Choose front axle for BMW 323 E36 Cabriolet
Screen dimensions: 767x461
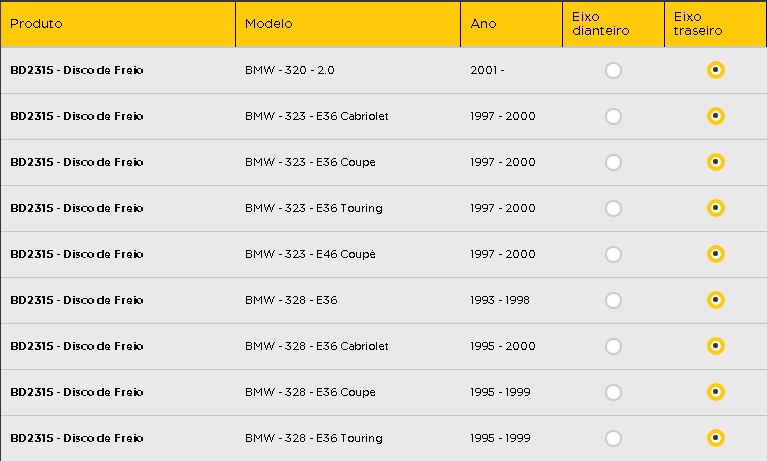(x=613, y=116)
